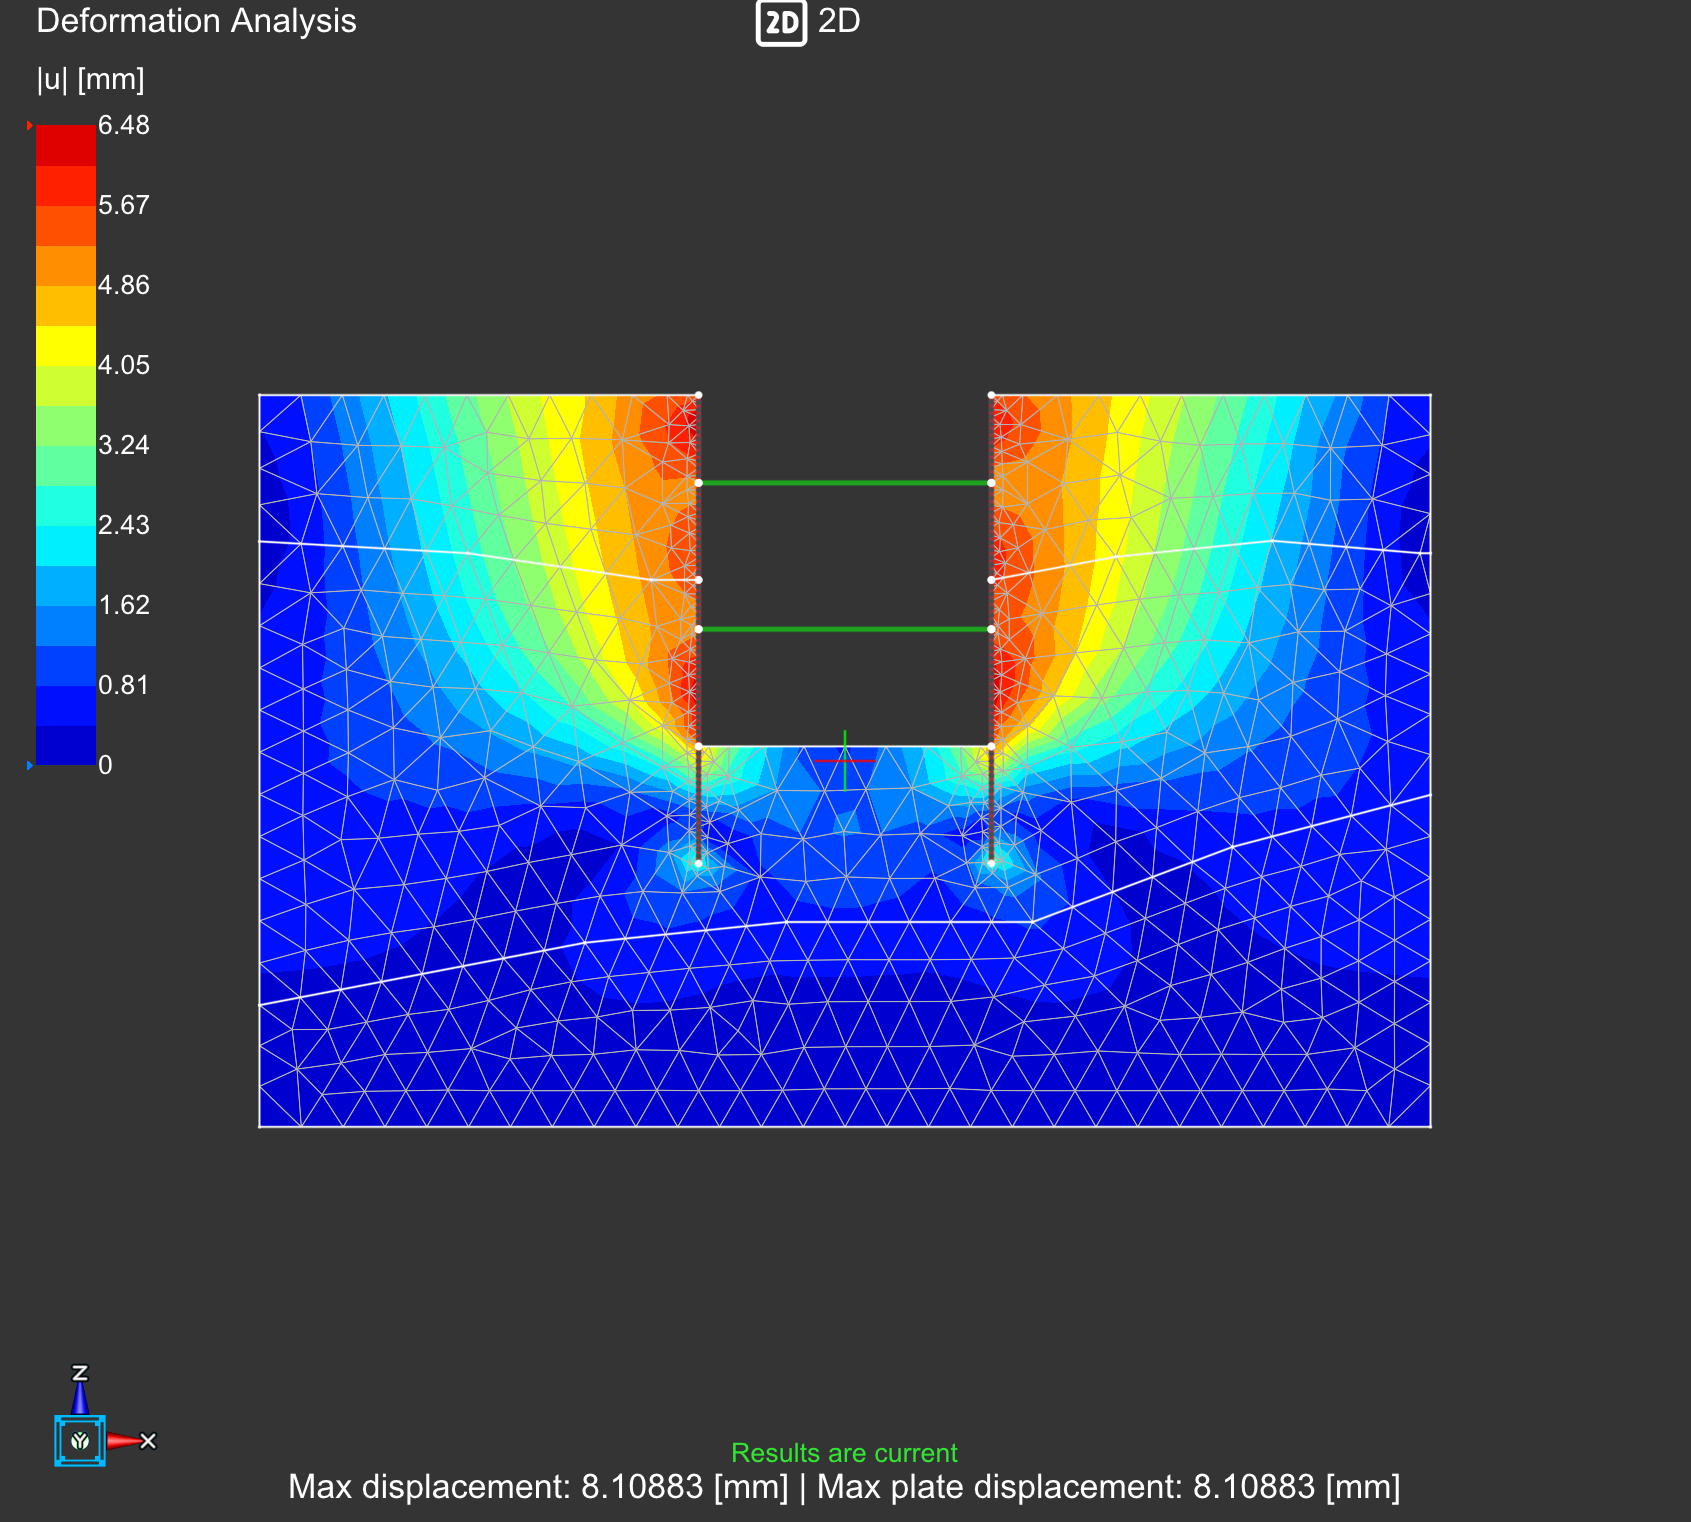This screenshot has height=1522, width=1691.
Task: Click the crosshair at the excavation base center
Action: coord(845,761)
